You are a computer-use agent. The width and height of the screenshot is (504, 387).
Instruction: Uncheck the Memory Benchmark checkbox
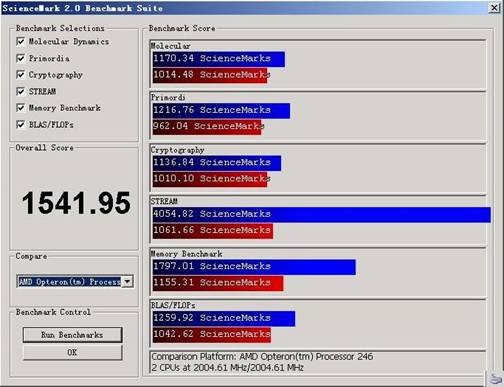click(20, 108)
